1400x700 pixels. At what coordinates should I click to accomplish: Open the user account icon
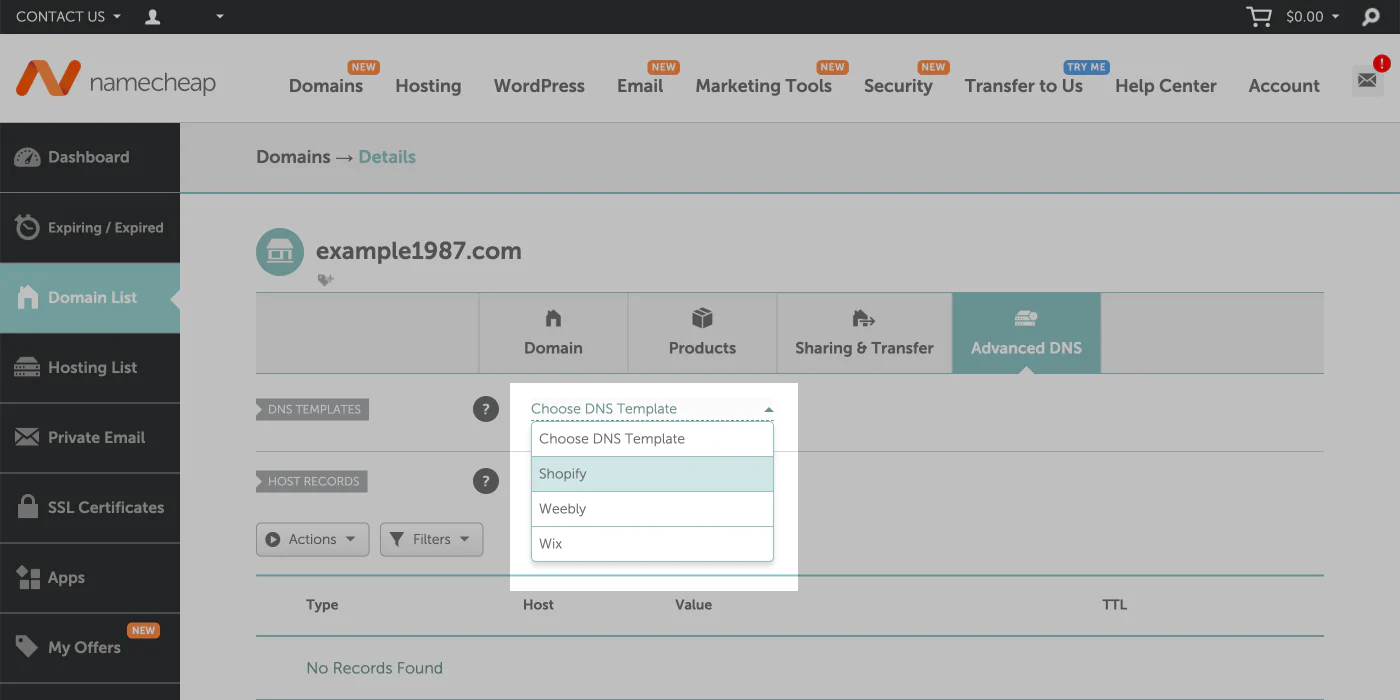153,17
